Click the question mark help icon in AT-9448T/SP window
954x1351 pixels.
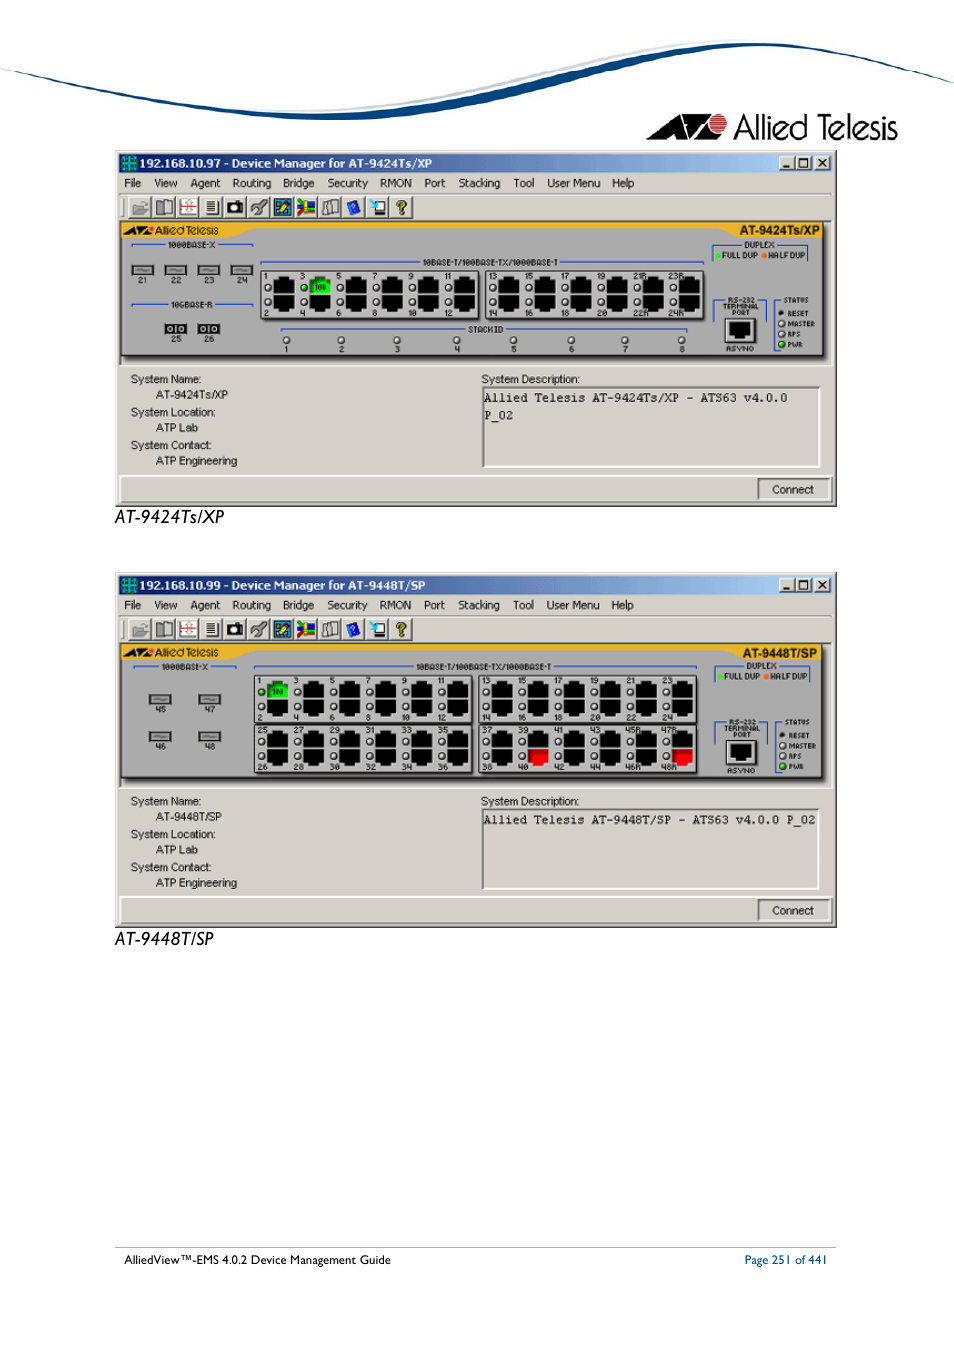click(x=401, y=629)
